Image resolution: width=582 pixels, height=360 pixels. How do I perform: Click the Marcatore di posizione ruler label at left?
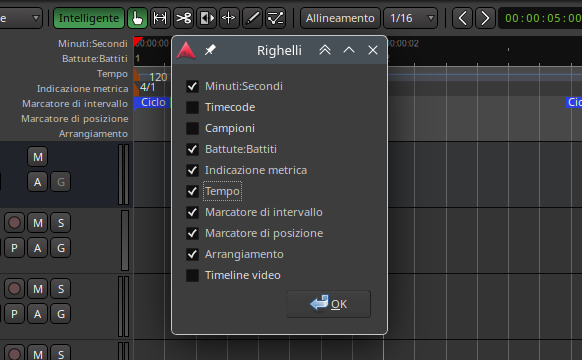click(75, 119)
